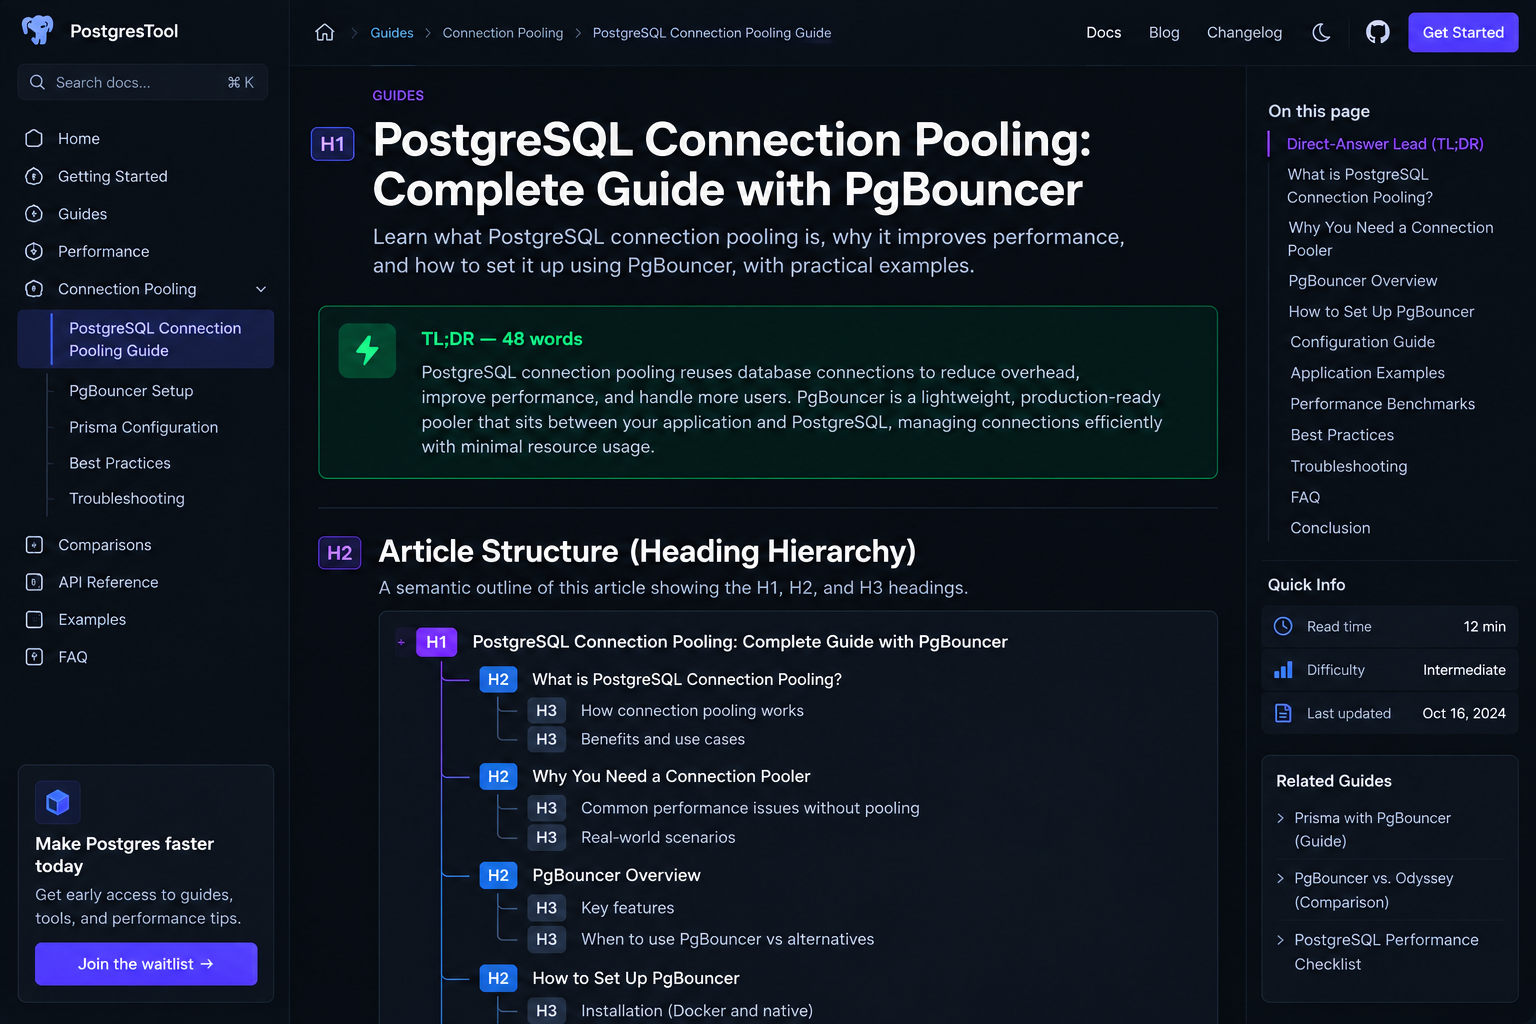
Task: Open Changelog in the top navigation
Action: [1244, 32]
